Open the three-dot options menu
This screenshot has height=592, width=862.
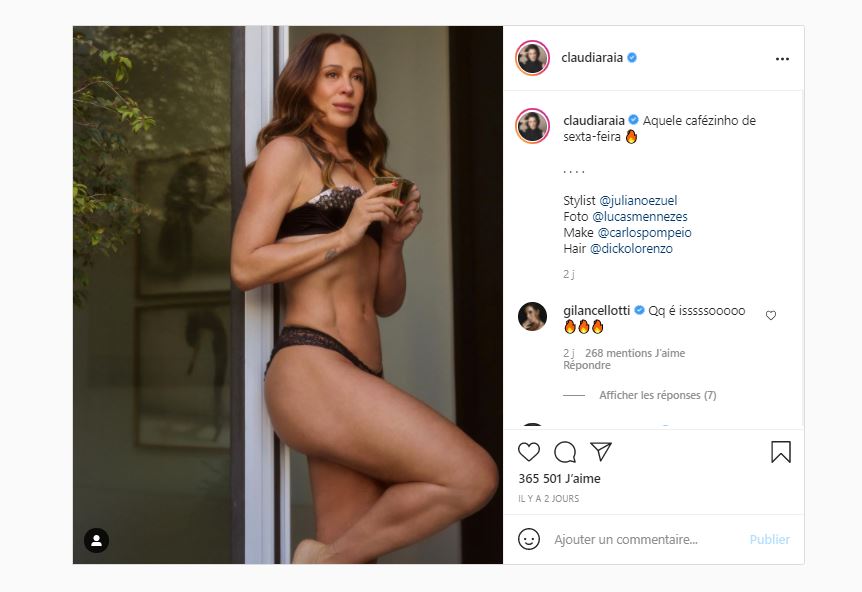pyautogui.click(x=782, y=59)
